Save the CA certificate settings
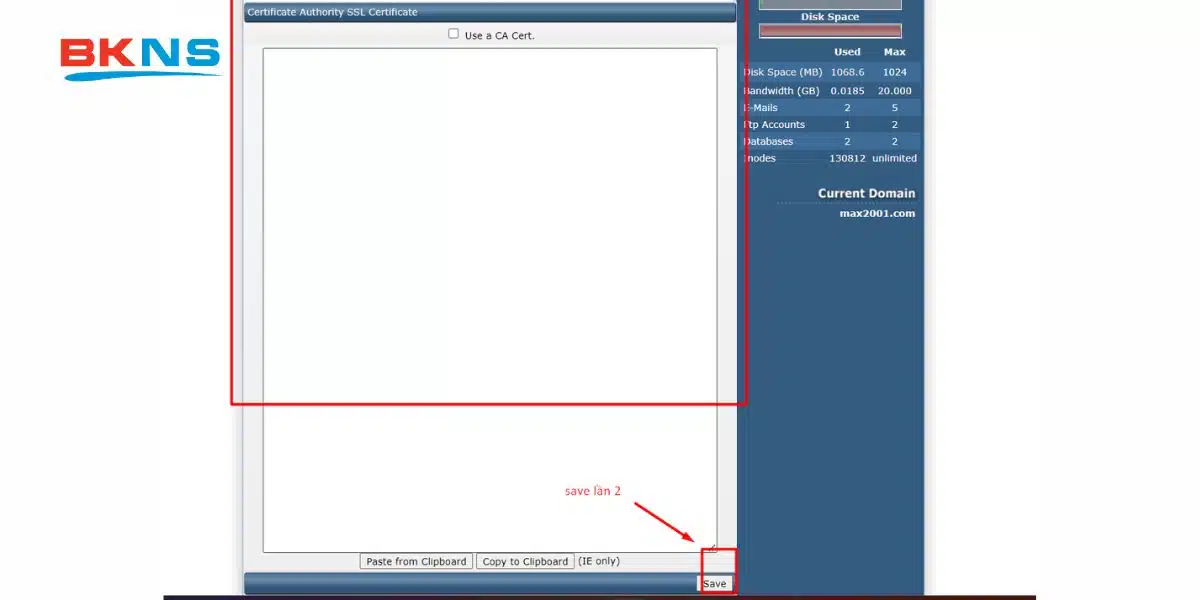This screenshot has width=1200, height=600. coord(714,583)
